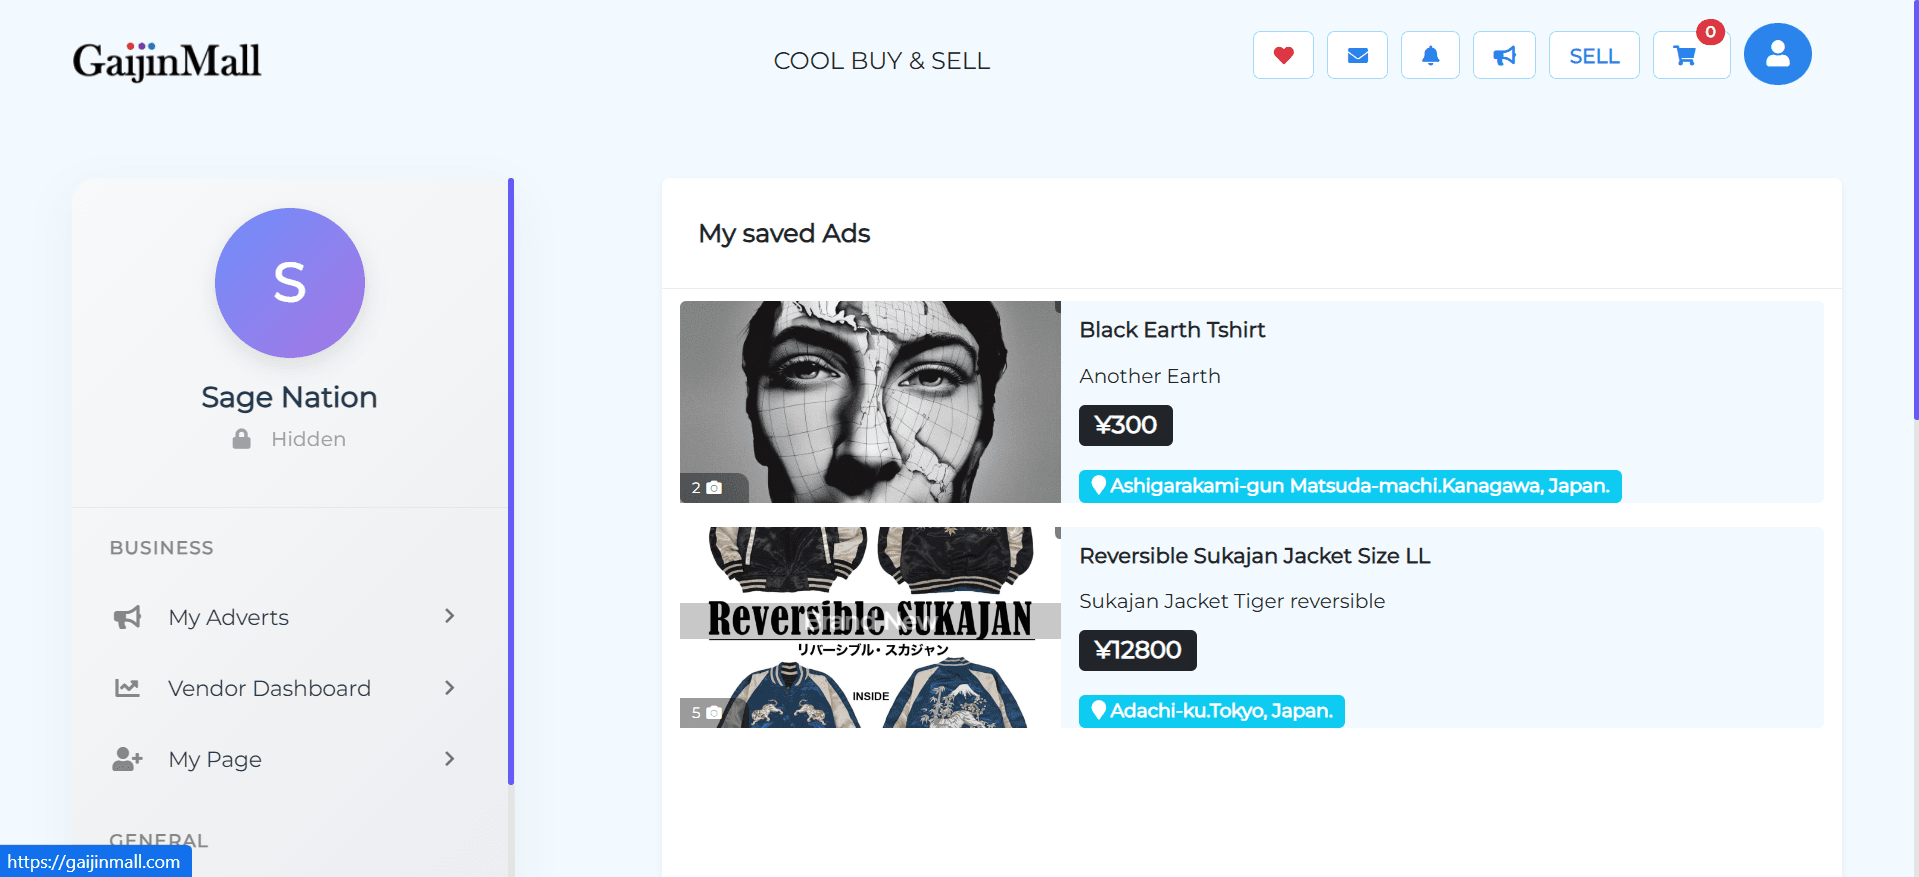
Task: Click the Vendor Dashboard chart icon
Action: pyautogui.click(x=127, y=688)
